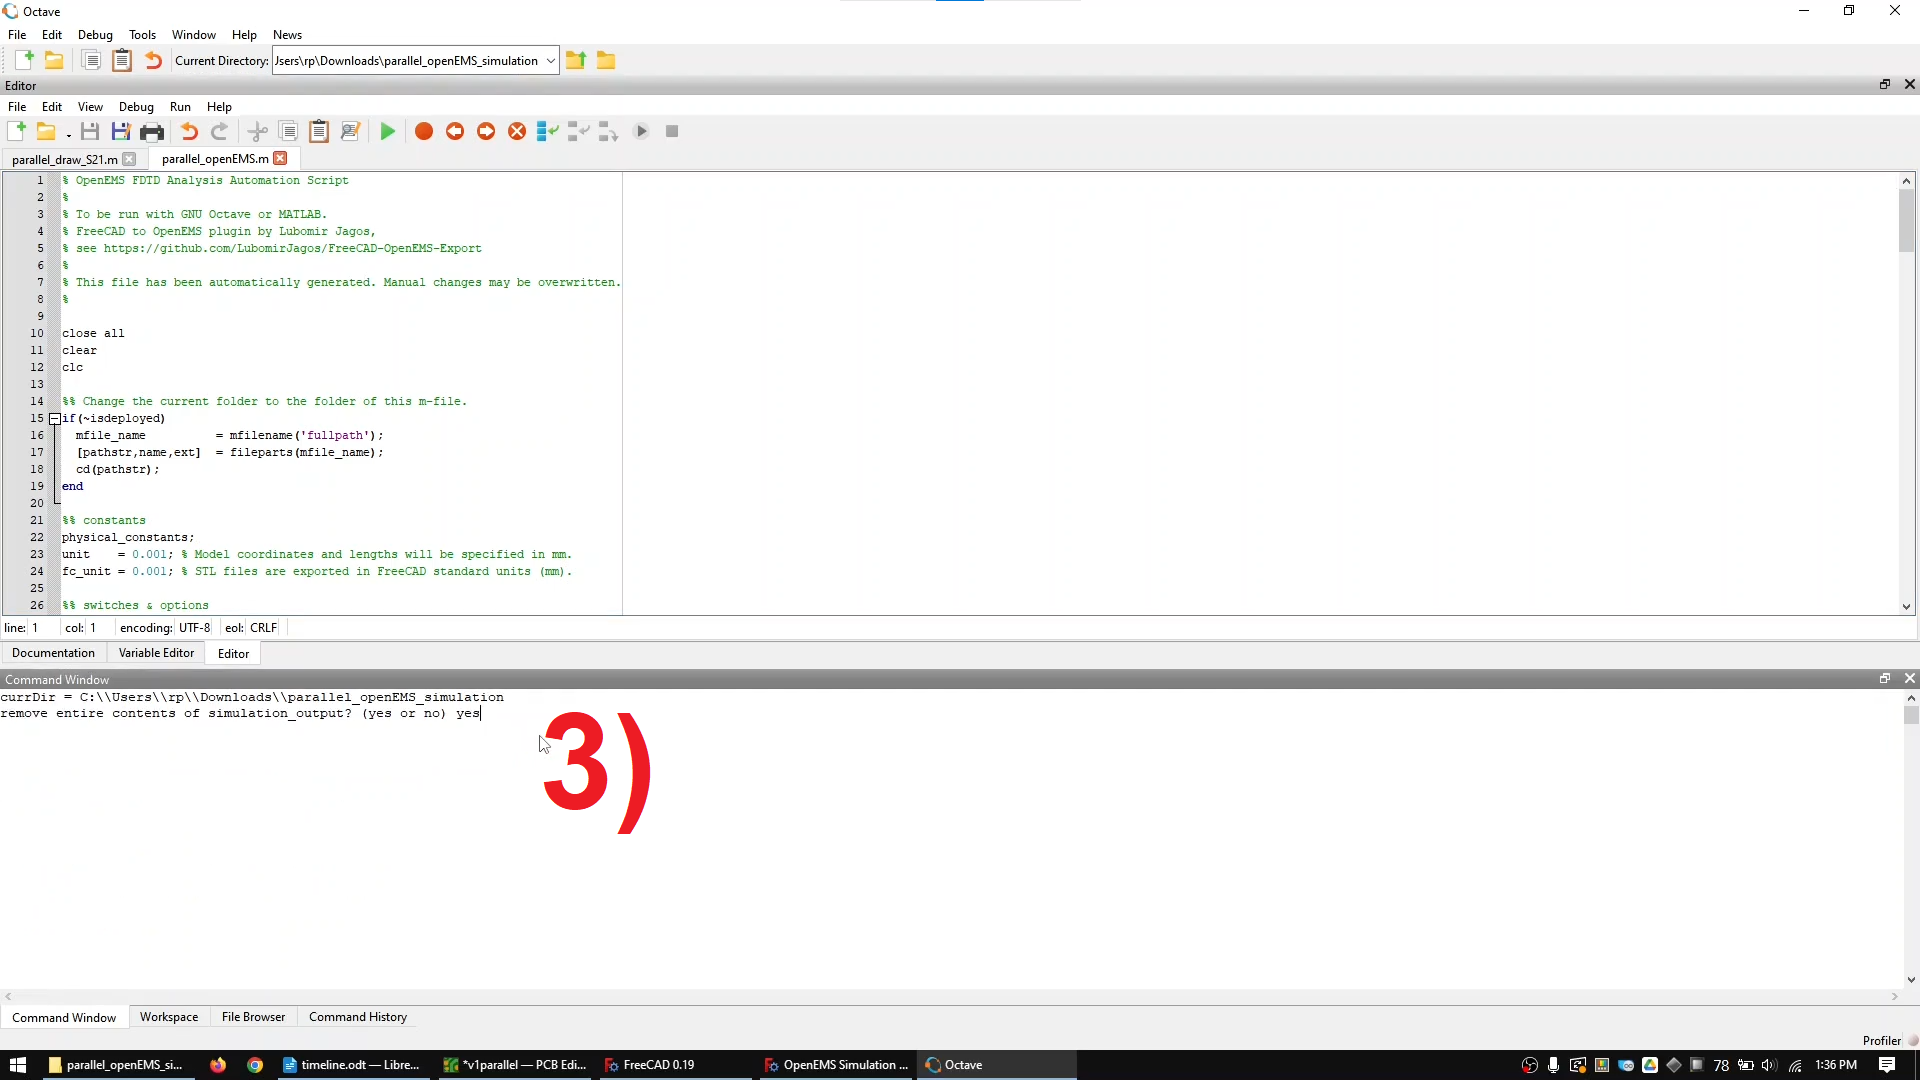
Task: Click the Undo icon in editor toolbar
Action: (x=190, y=131)
